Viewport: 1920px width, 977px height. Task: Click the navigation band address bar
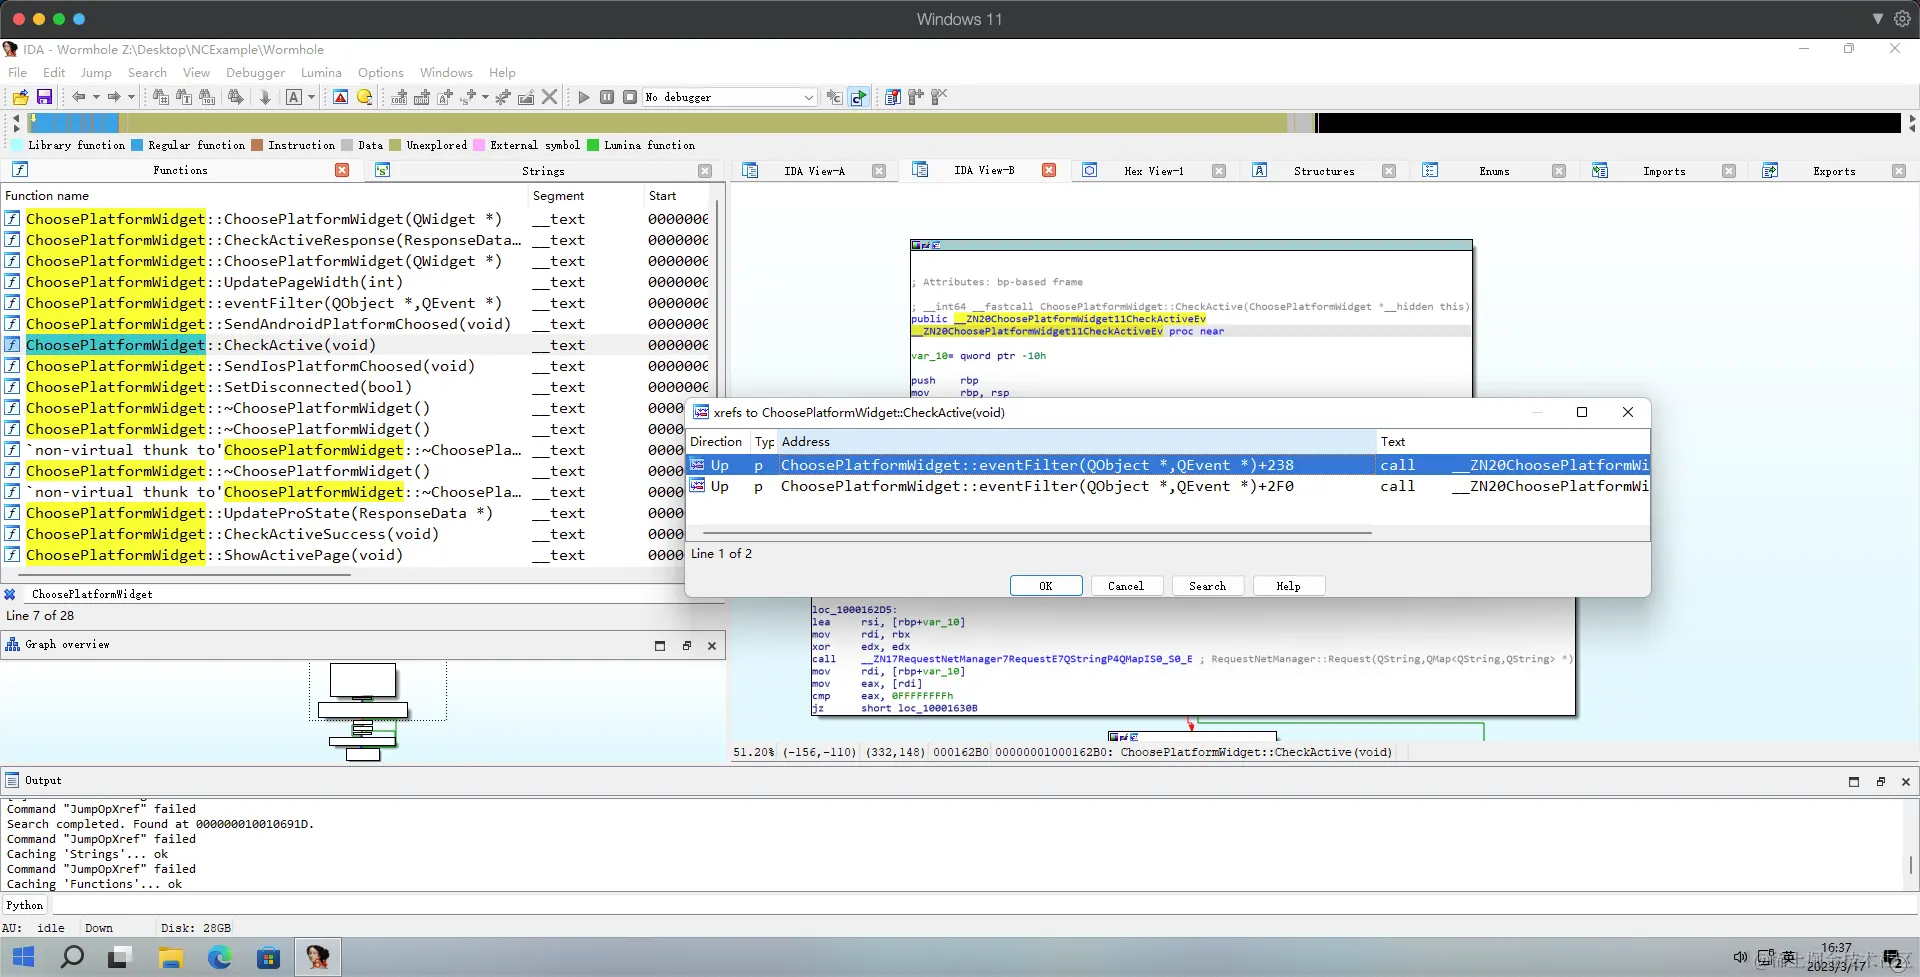point(965,123)
